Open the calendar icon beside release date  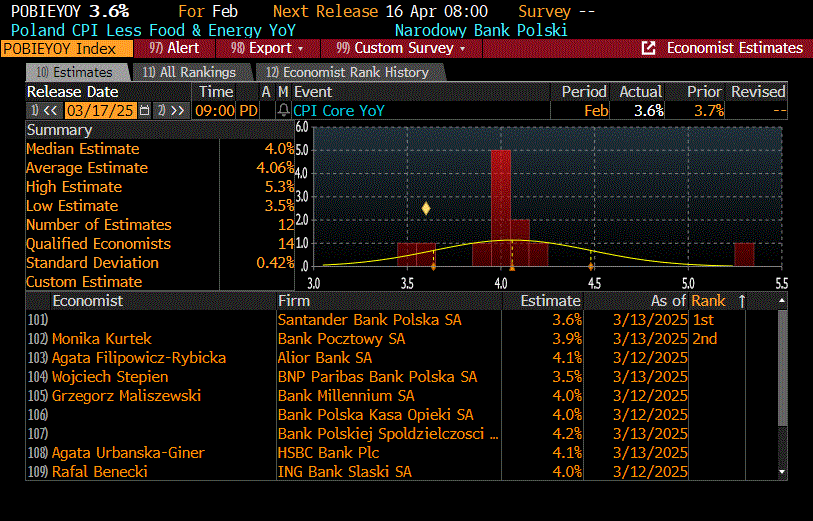click(145, 110)
